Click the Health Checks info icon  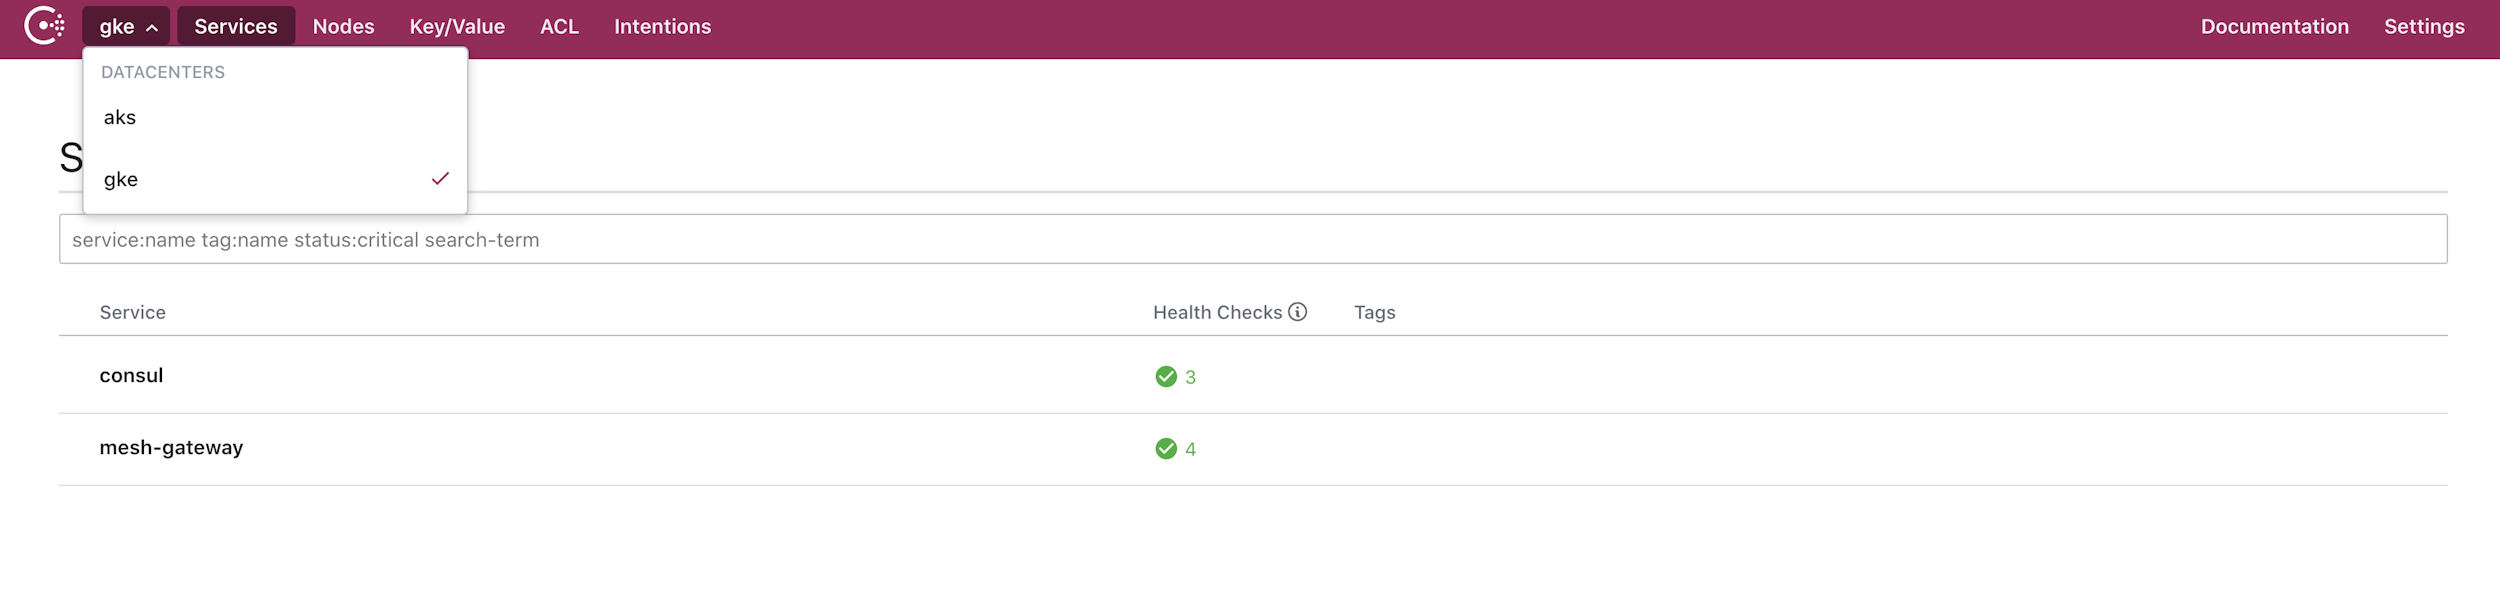[1297, 312]
